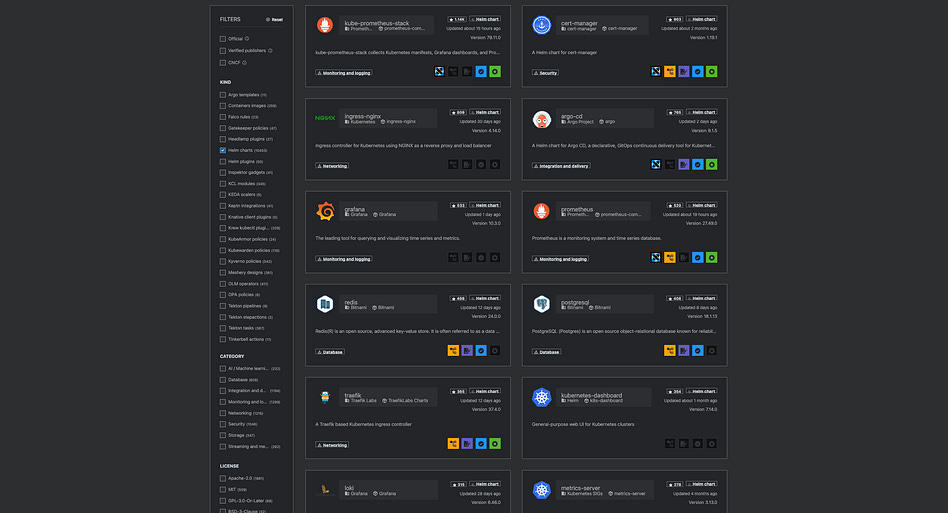Check the Argo templates kind filter
The height and width of the screenshot is (513, 948).
click(222, 95)
